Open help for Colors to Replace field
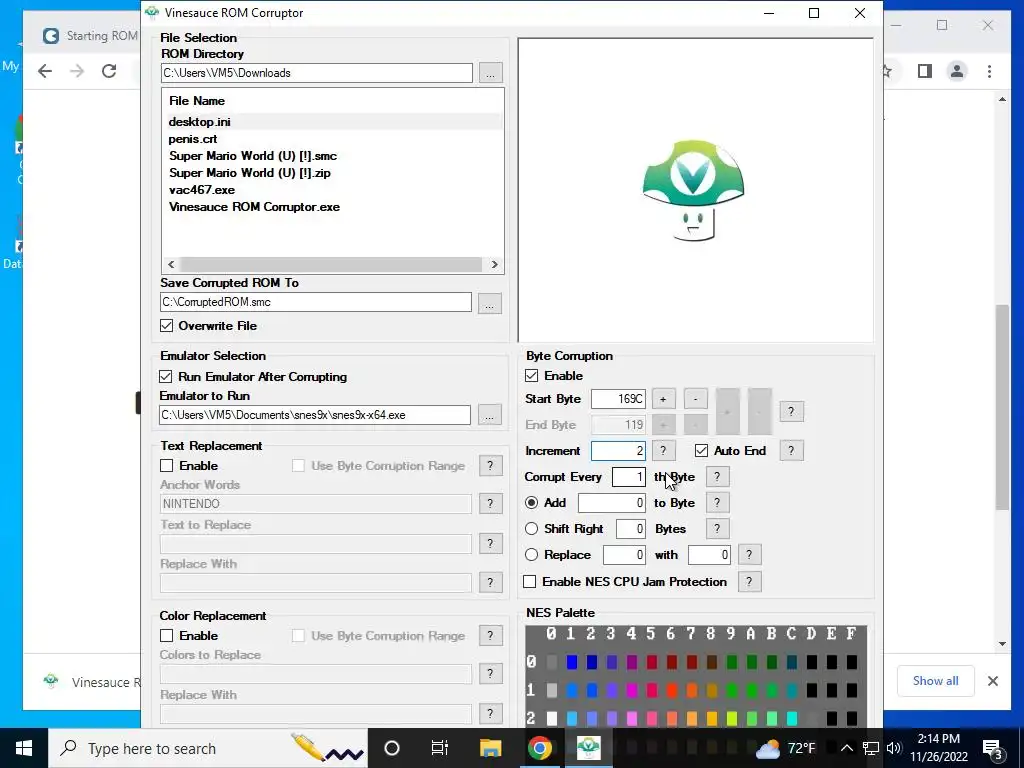 click(490, 674)
